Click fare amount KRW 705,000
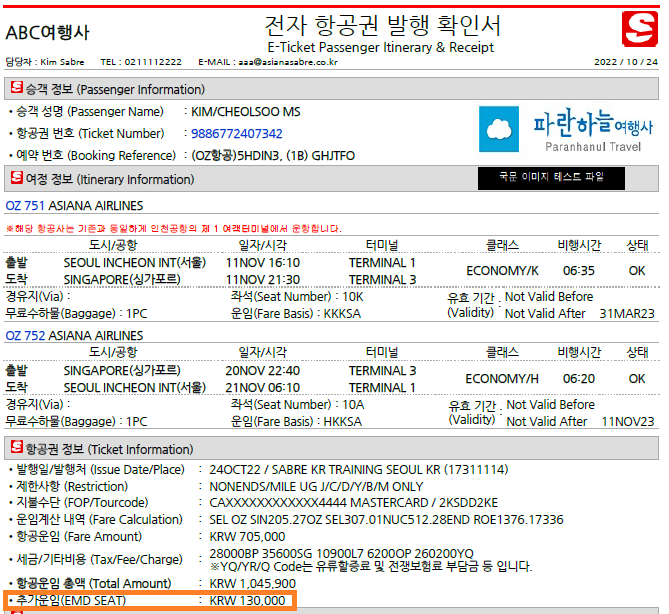669x614 pixels. click(247, 536)
